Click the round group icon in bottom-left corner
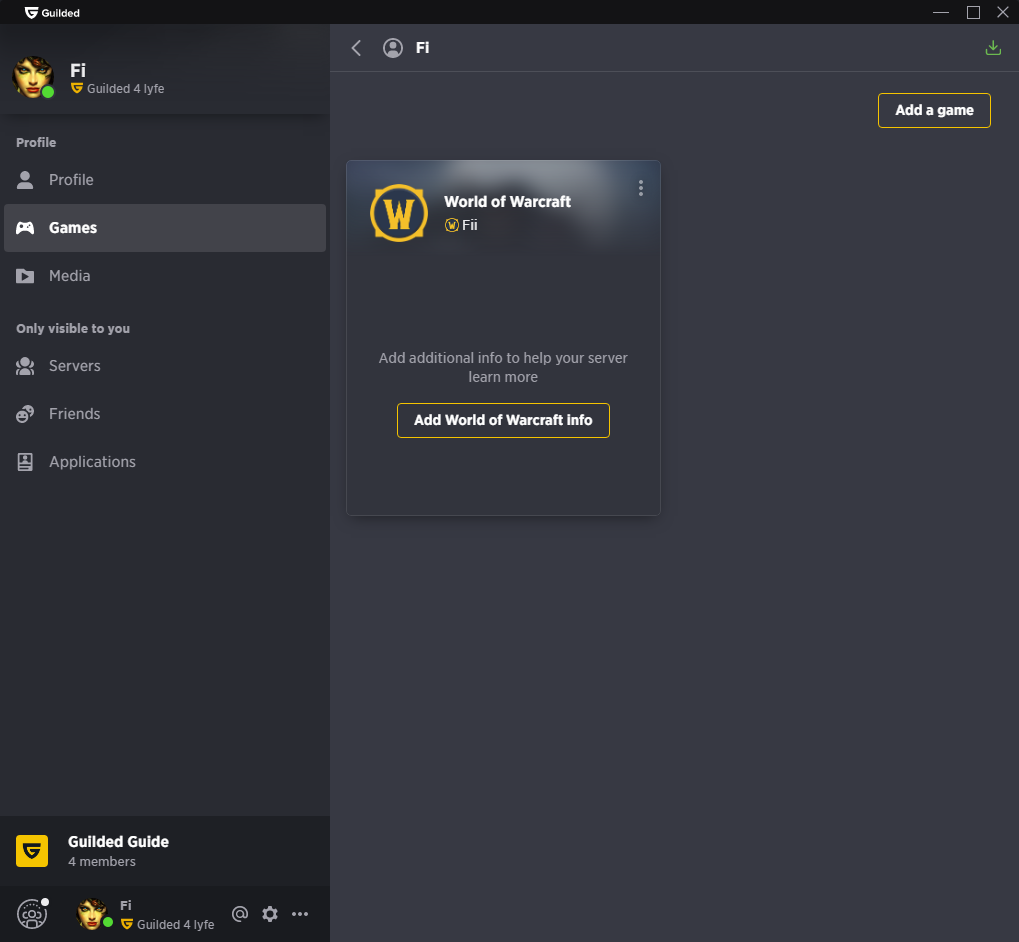This screenshot has height=942, width=1019. 32,914
